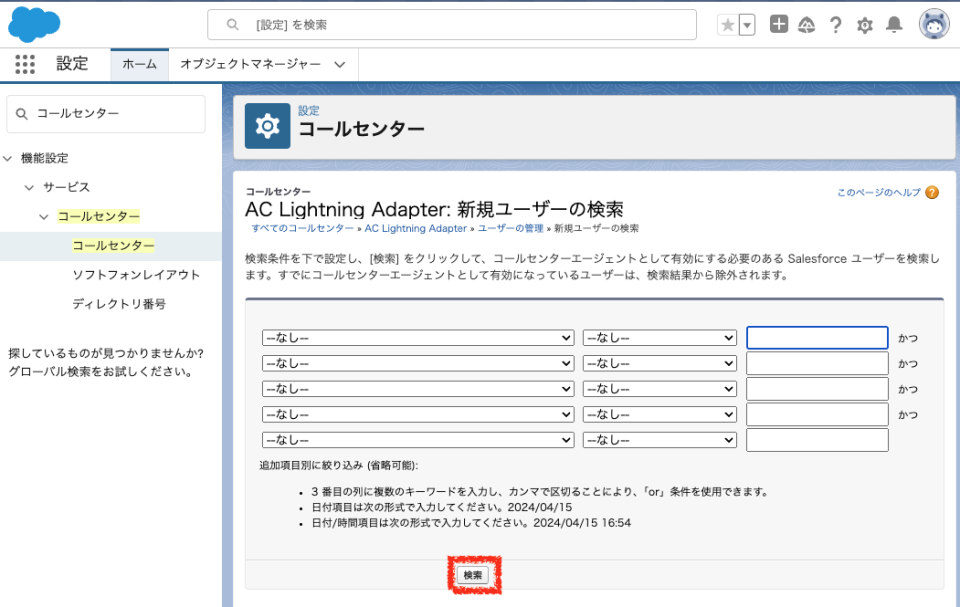
Task: Open the このページのヘルプ link
Action: pyautogui.click(x=879, y=192)
